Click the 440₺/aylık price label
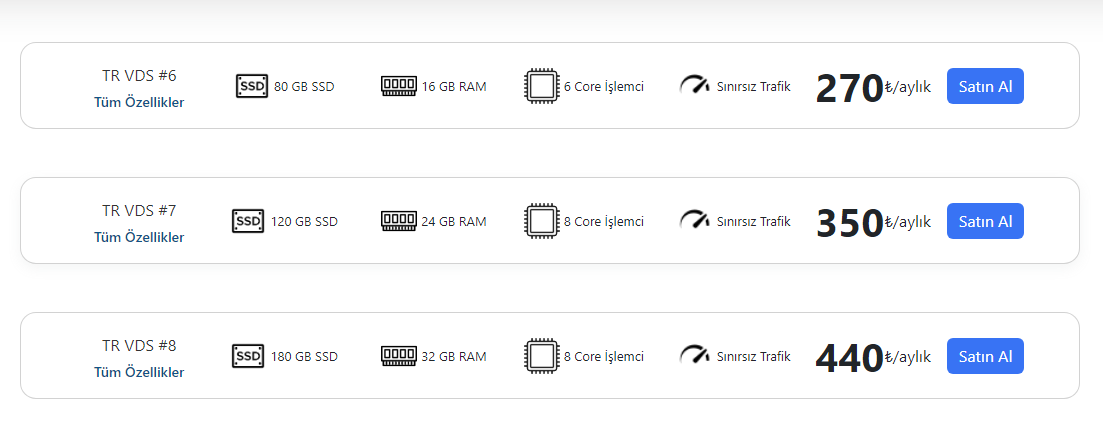 873,357
